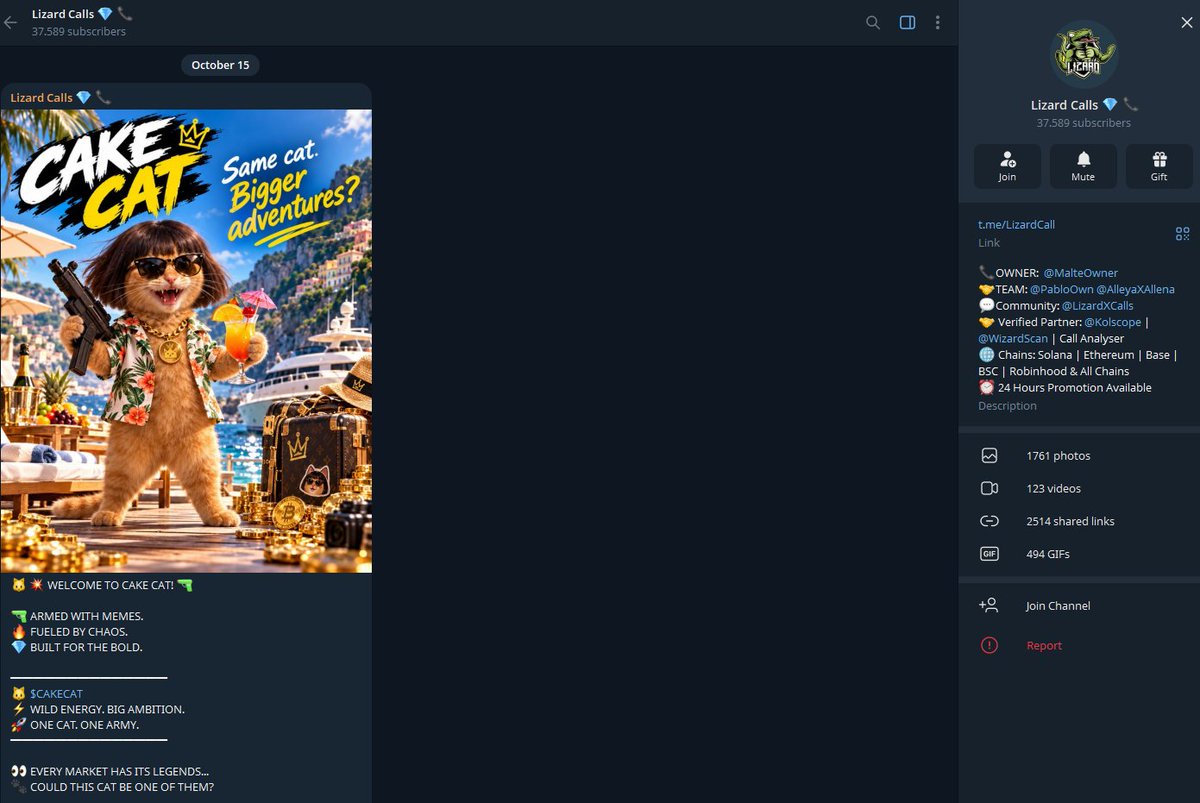Click the 'Description' label

point(1007,406)
